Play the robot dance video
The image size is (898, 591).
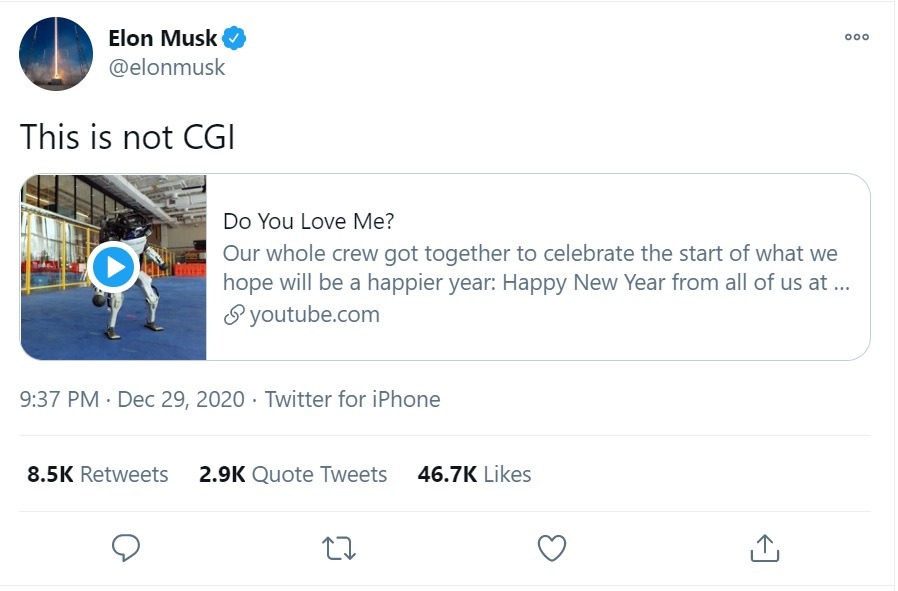(113, 267)
